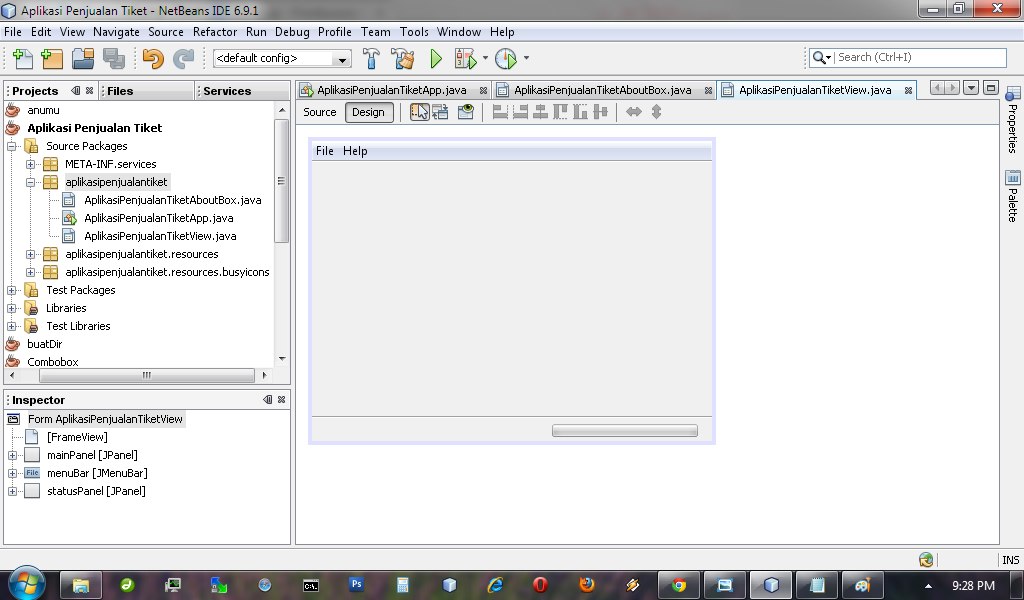
Task: Open the Preview Design eye icon
Action: pos(464,112)
